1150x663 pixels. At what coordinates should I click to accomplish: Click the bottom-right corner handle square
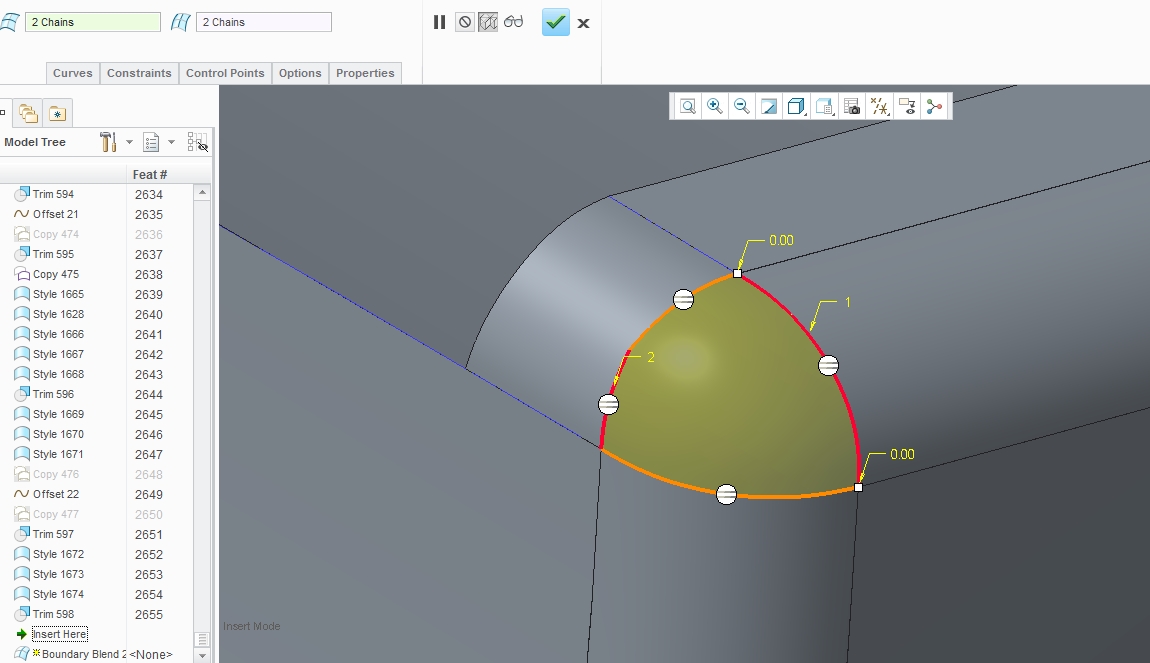coord(858,488)
